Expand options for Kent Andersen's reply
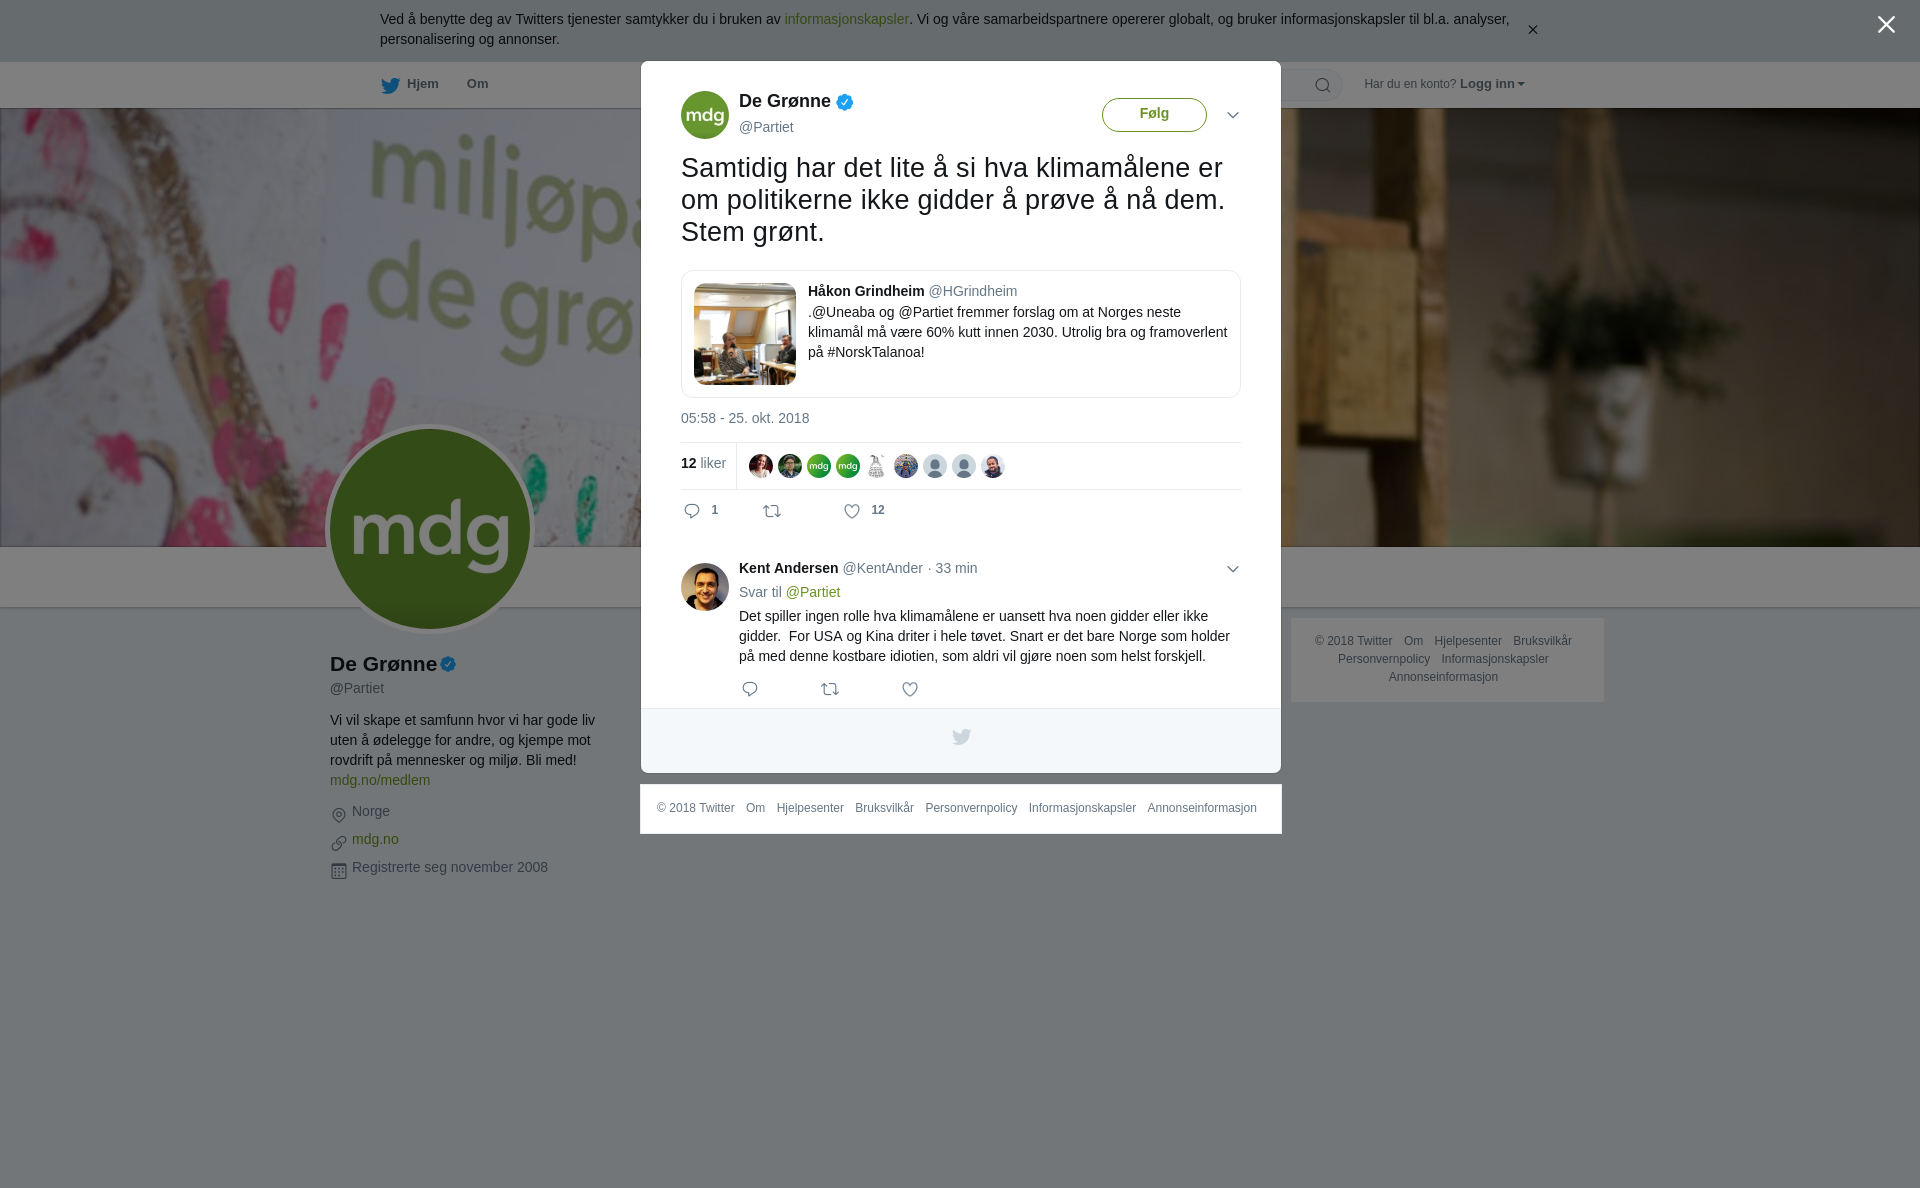This screenshot has height=1188, width=1920. pyautogui.click(x=1233, y=569)
